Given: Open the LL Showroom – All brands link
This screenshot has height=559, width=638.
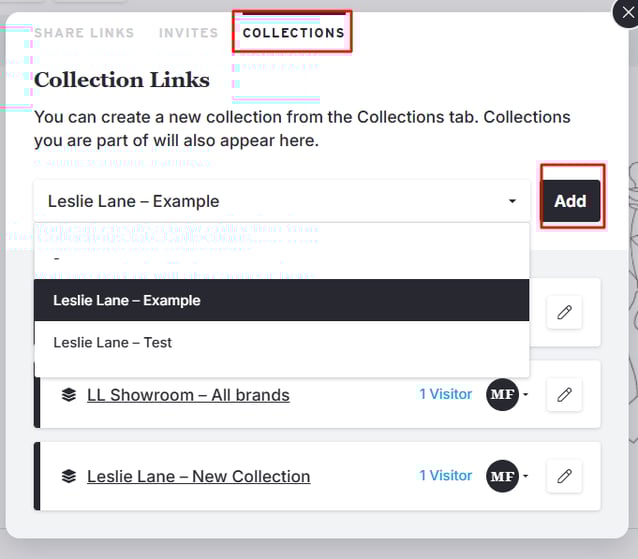Looking at the screenshot, I should tap(188, 395).
